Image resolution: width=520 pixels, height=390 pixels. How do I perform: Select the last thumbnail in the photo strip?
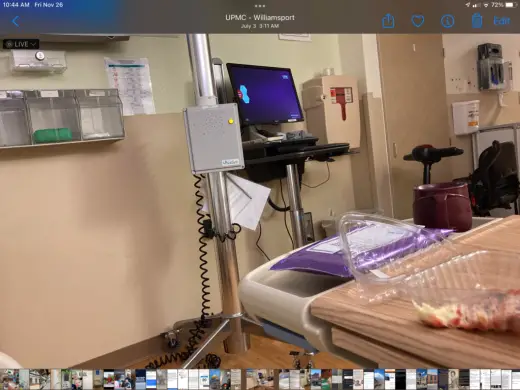(x=515, y=379)
